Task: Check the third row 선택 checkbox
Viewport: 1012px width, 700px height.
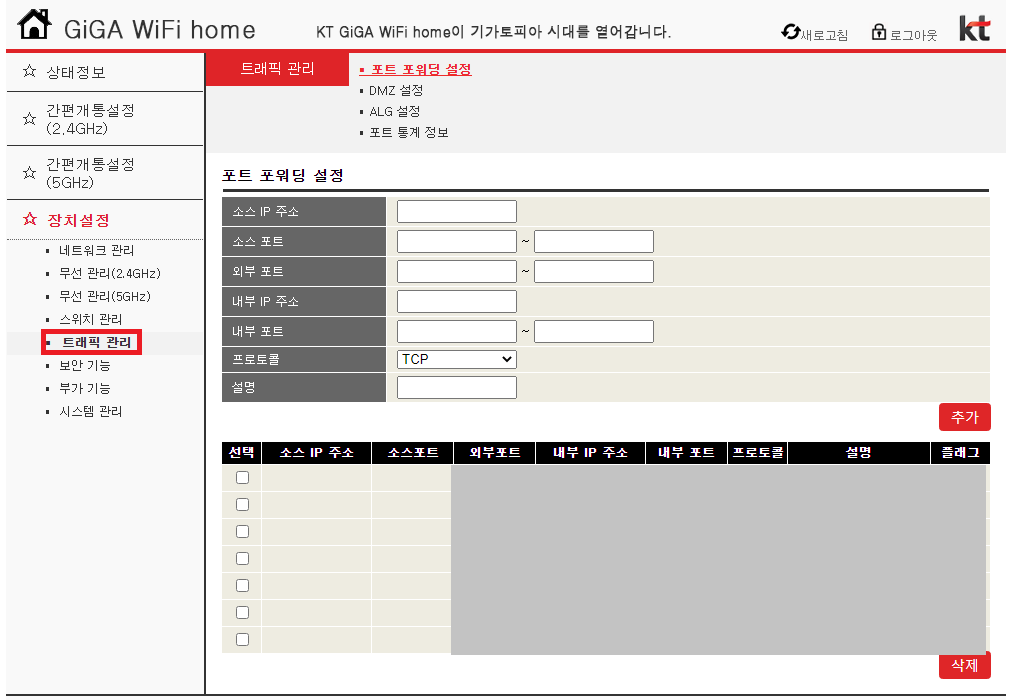Action: [x=243, y=532]
